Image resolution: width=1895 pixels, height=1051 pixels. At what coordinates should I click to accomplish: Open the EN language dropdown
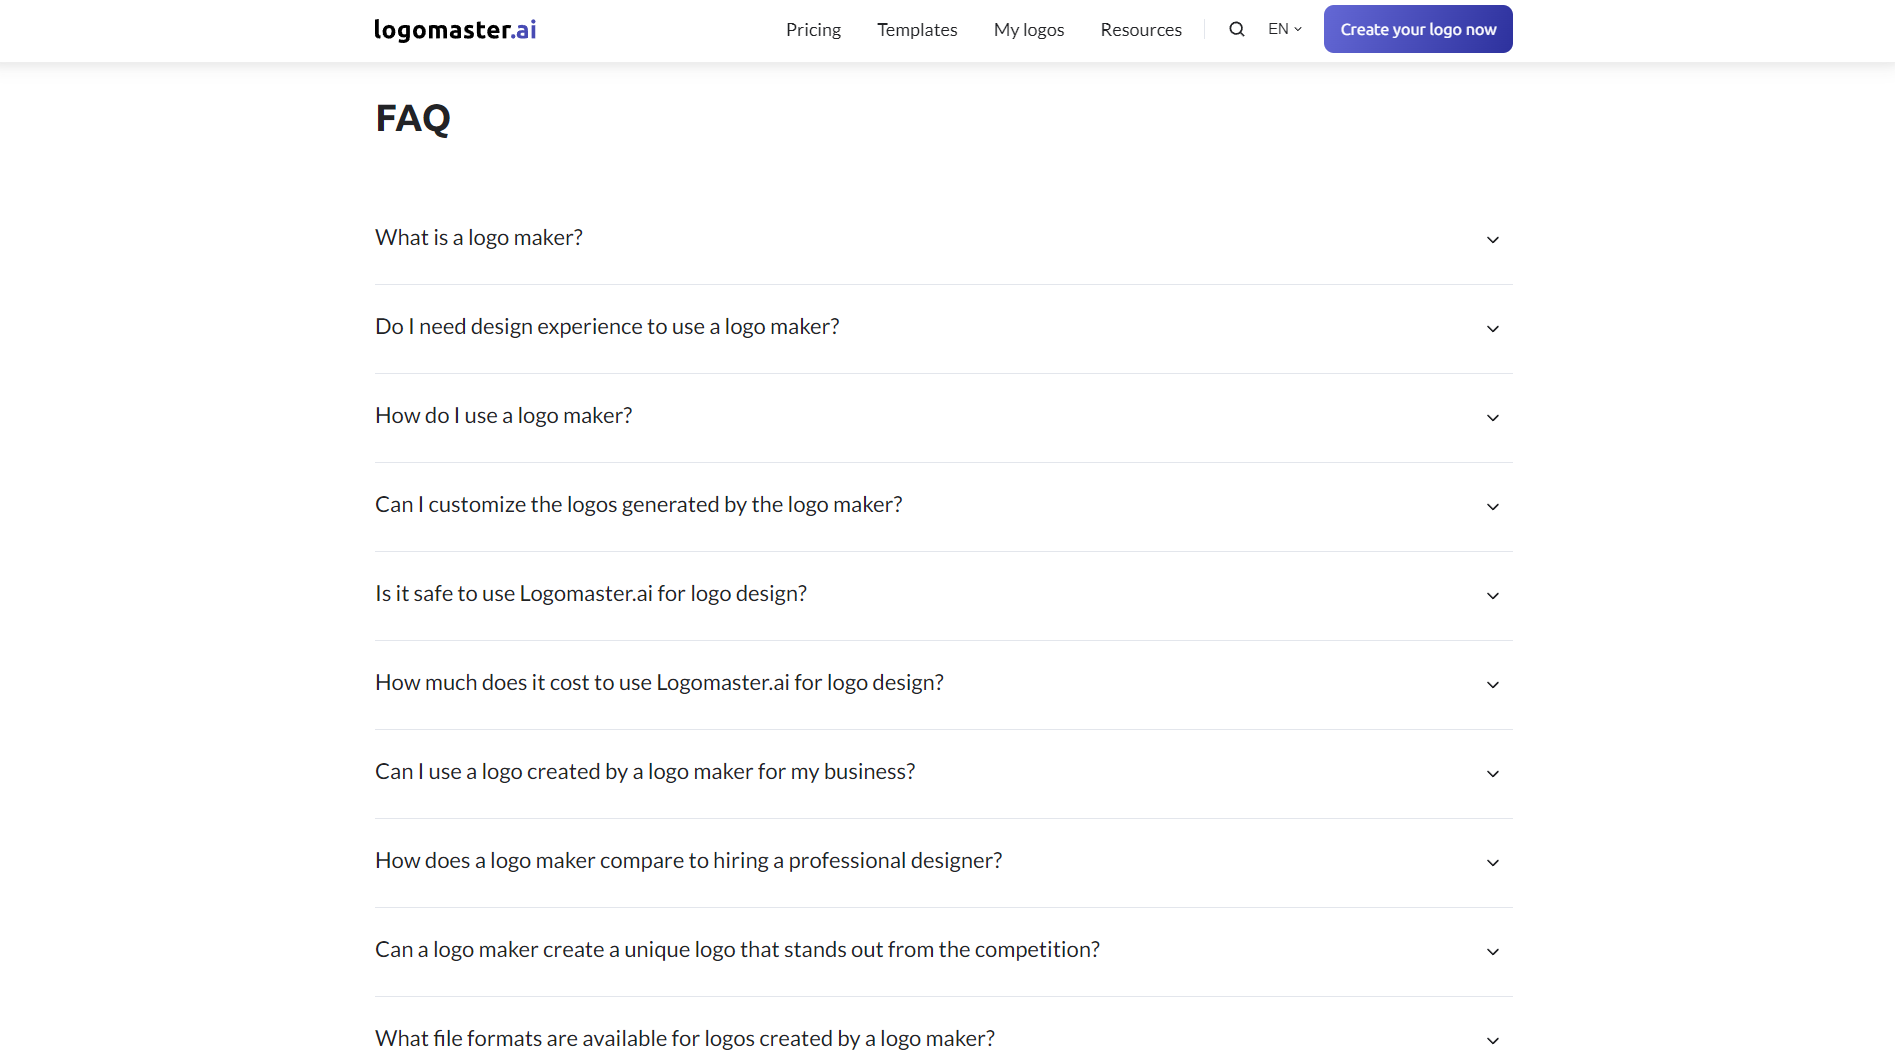1284,29
